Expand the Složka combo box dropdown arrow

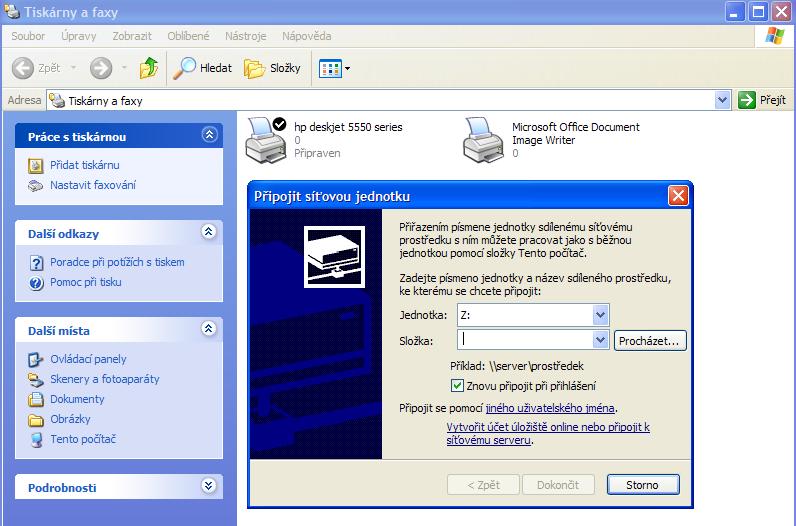[600, 340]
